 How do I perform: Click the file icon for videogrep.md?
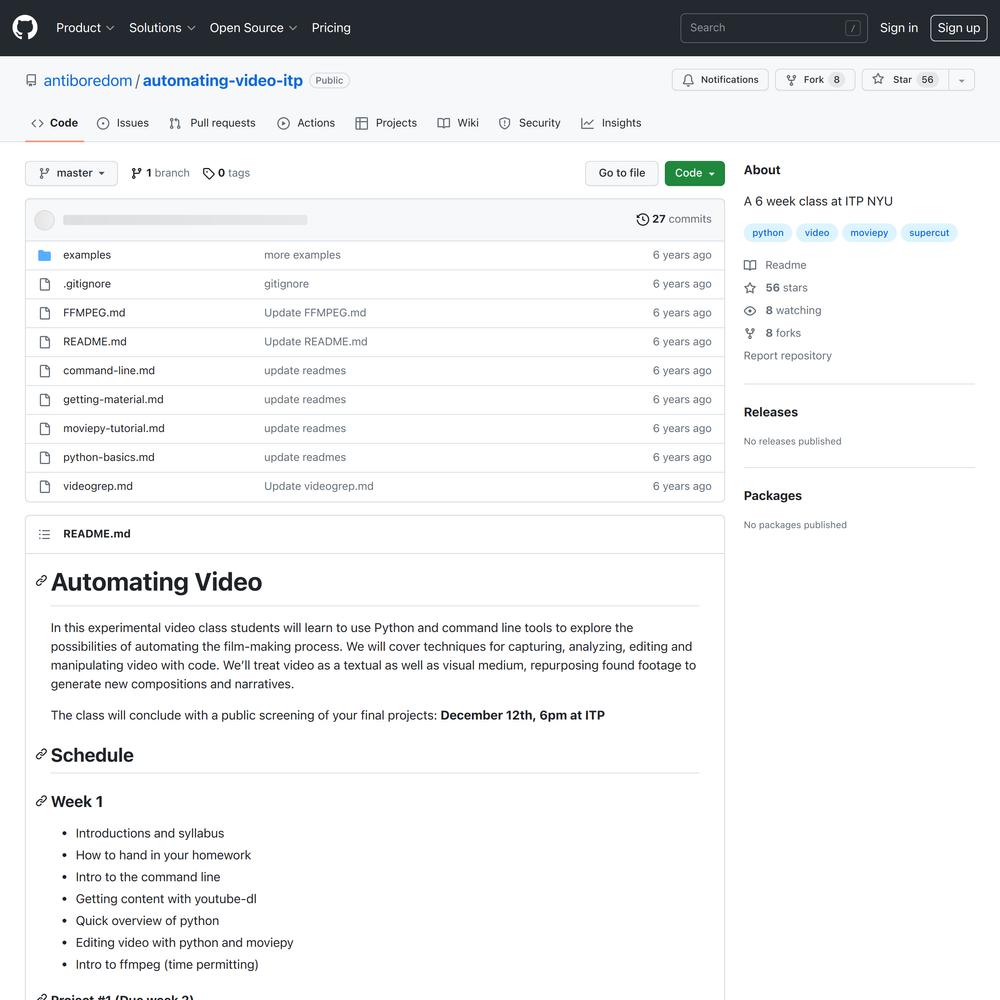coord(45,486)
